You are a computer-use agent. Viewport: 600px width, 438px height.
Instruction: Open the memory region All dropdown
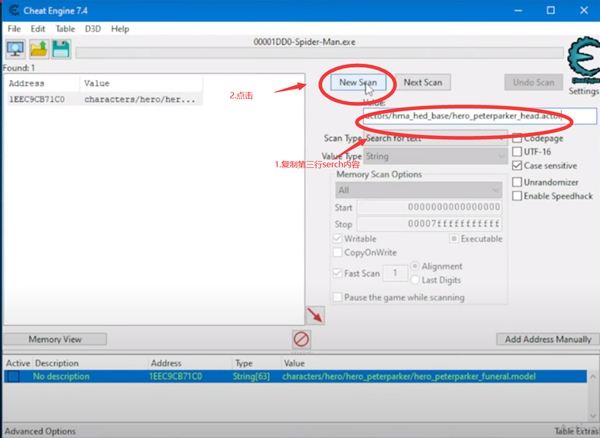pos(419,190)
